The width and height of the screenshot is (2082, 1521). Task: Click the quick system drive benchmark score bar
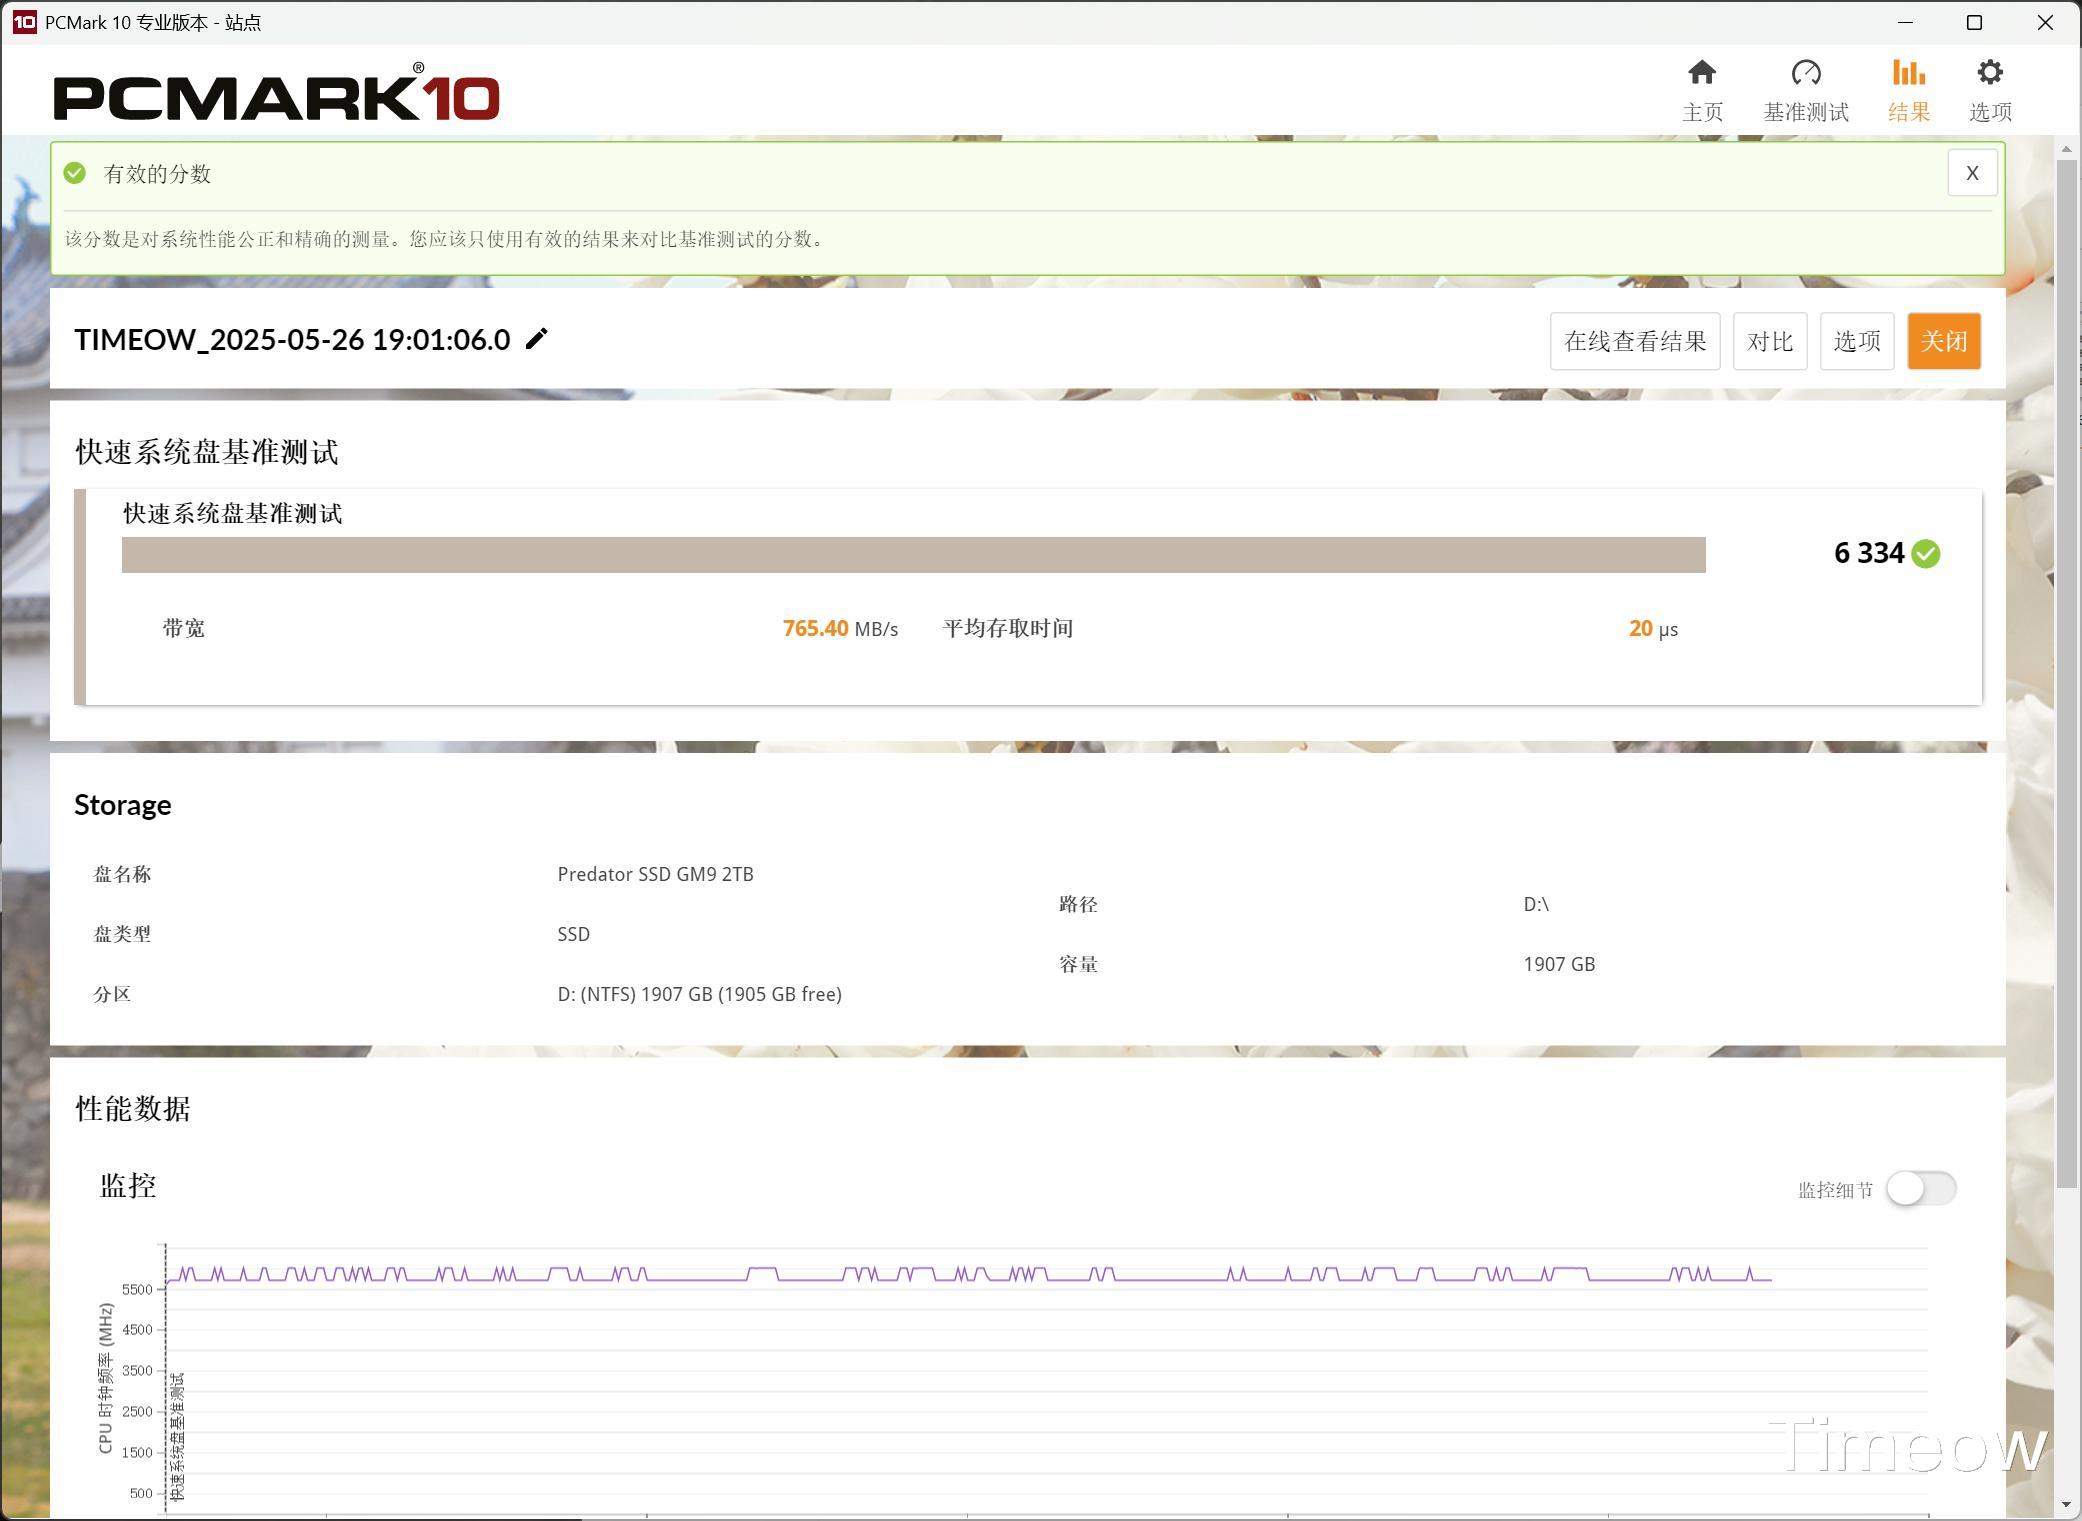(x=913, y=555)
